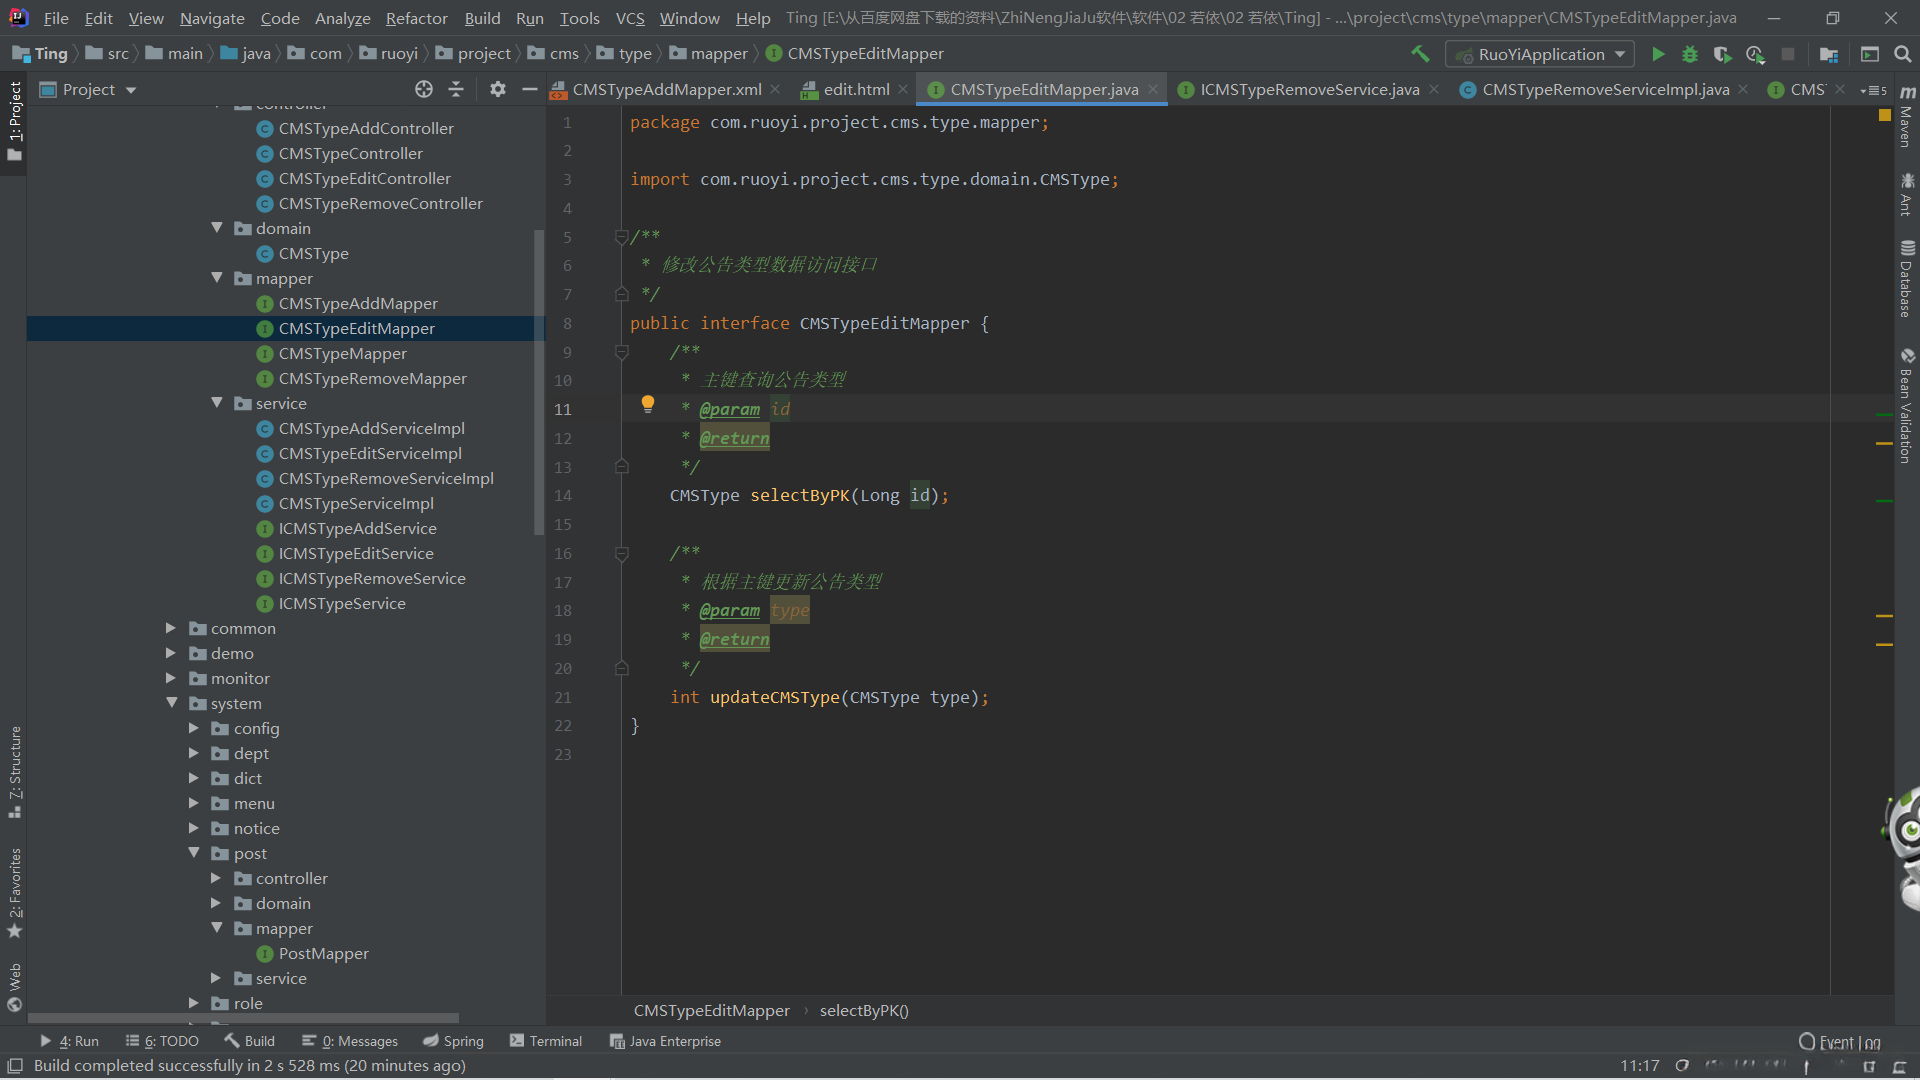The image size is (1920, 1080).
Task: Click the Debug bug icon
Action: click(x=1690, y=54)
